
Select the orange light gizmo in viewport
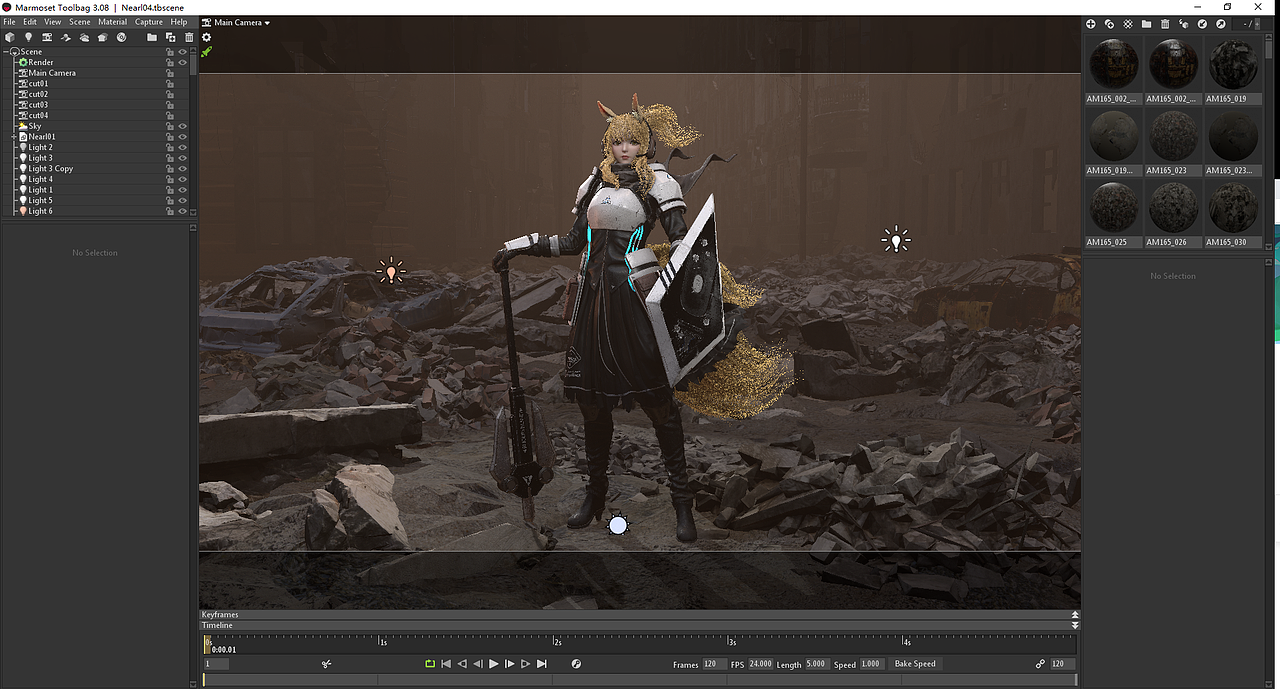(391, 270)
